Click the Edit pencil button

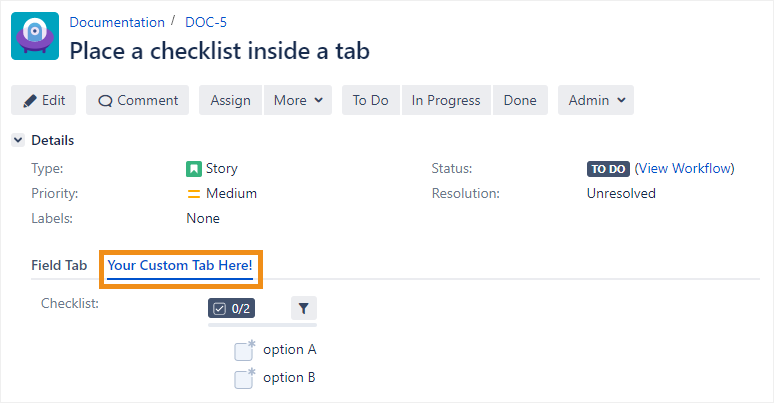44,100
